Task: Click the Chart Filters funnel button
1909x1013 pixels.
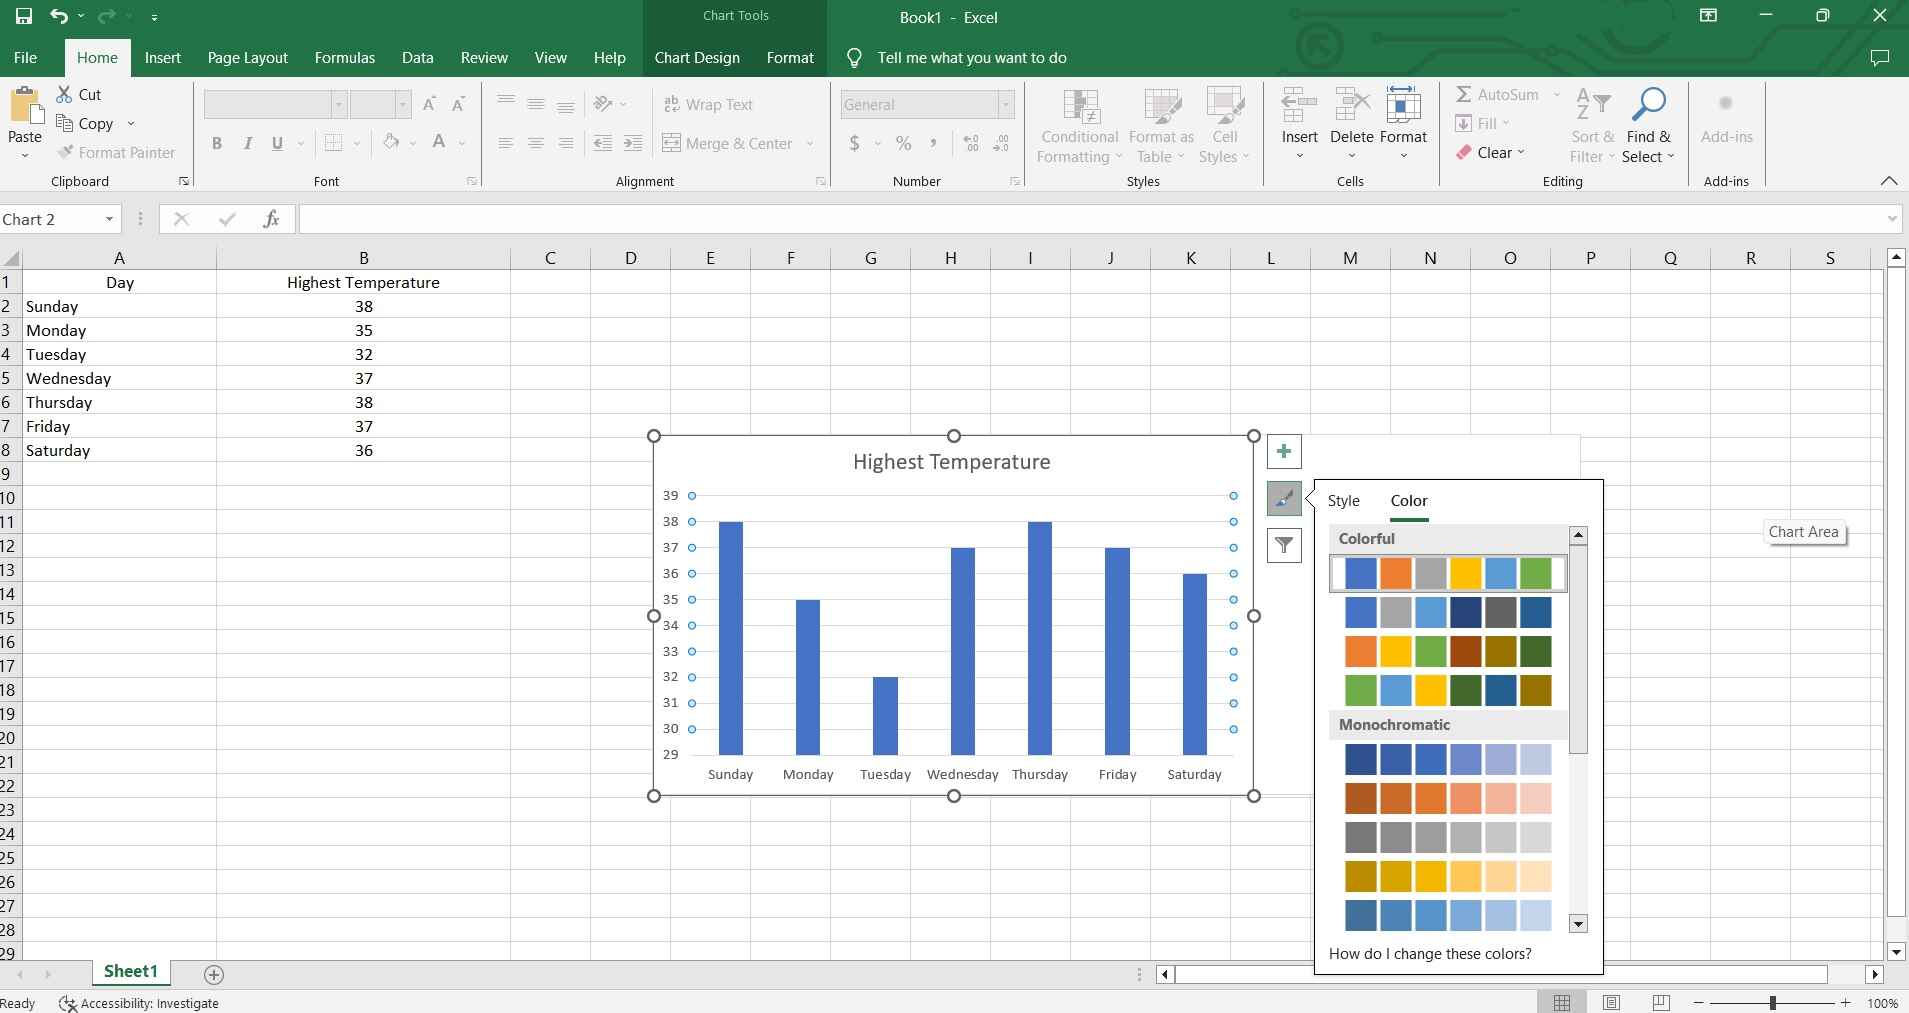Action: pos(1284,545)
